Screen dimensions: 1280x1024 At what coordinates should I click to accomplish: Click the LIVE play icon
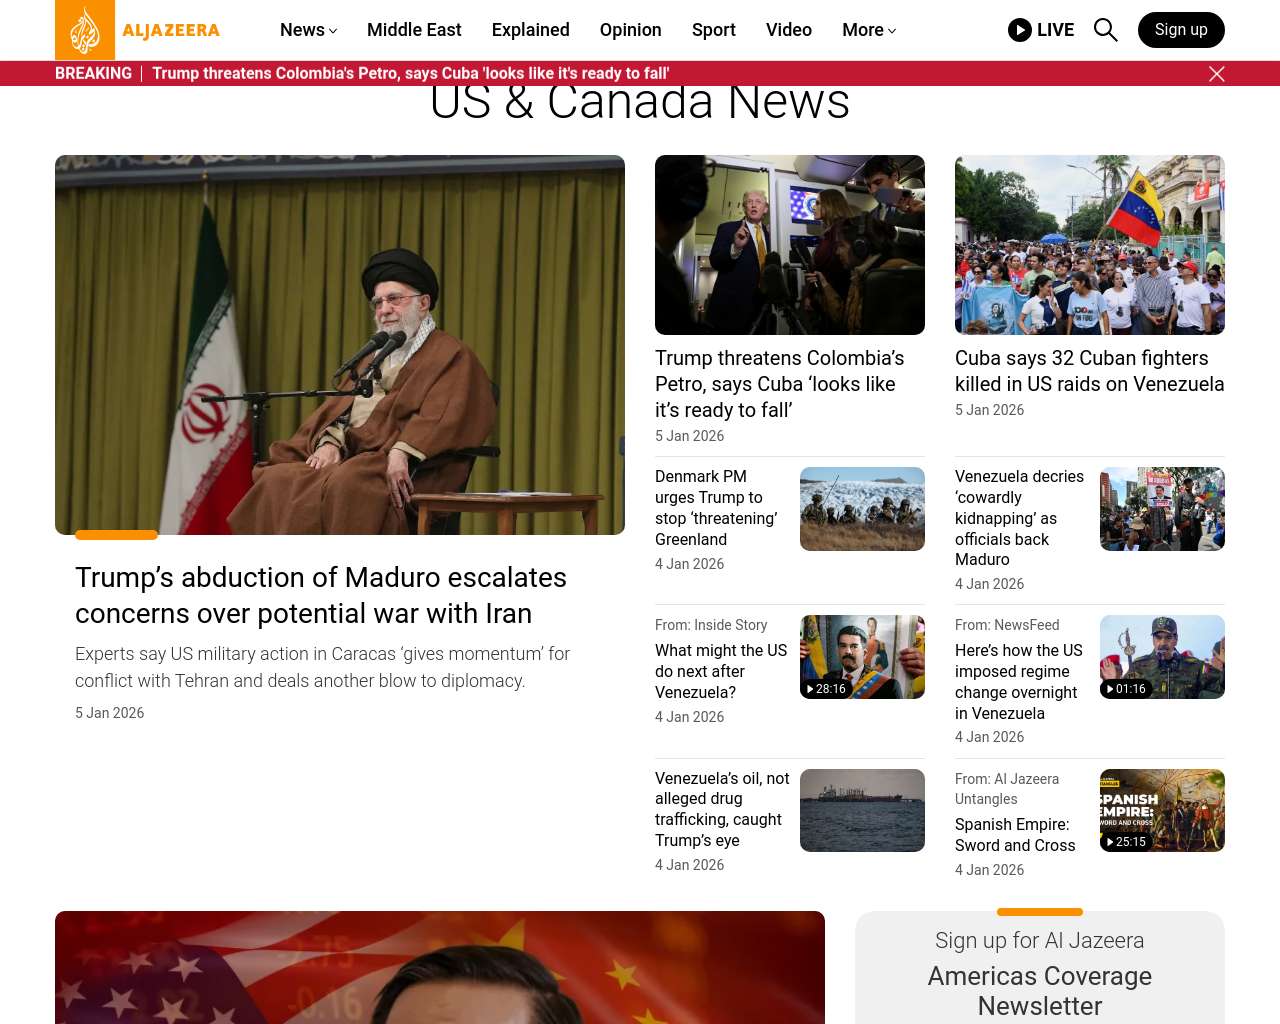[1020, 30]
